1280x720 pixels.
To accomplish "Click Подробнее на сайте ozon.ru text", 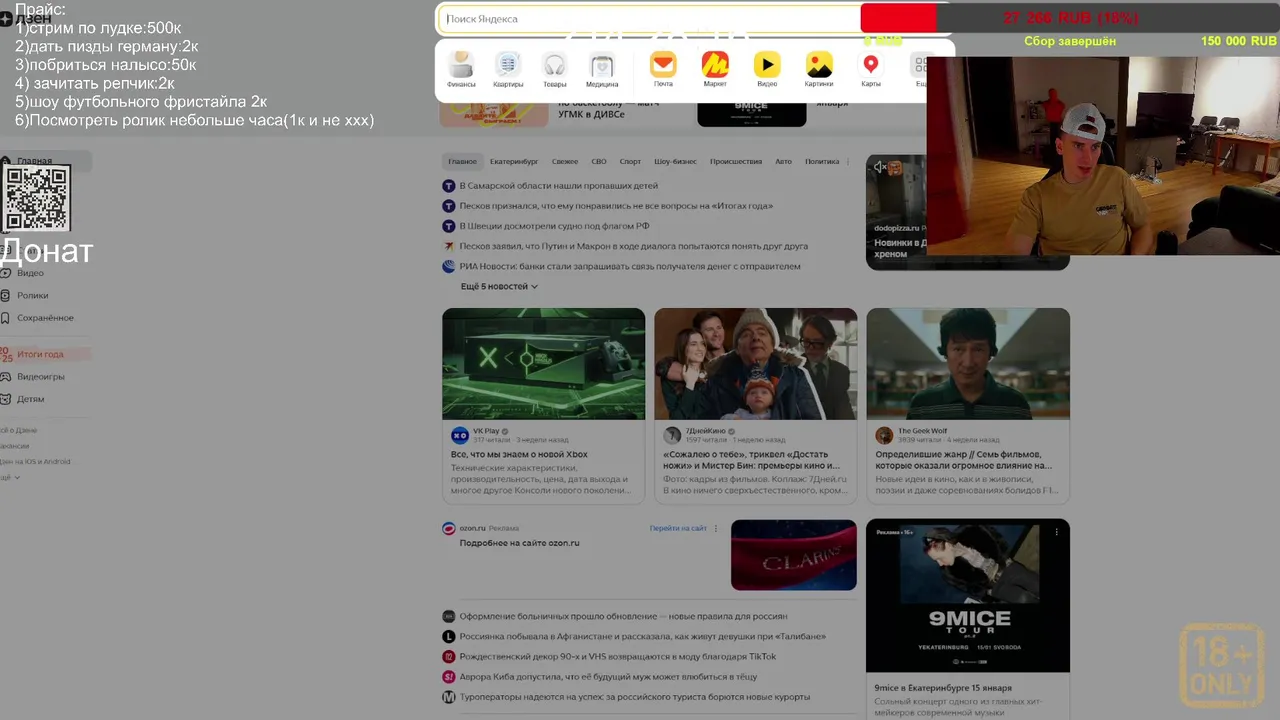I will pos(519,543).
